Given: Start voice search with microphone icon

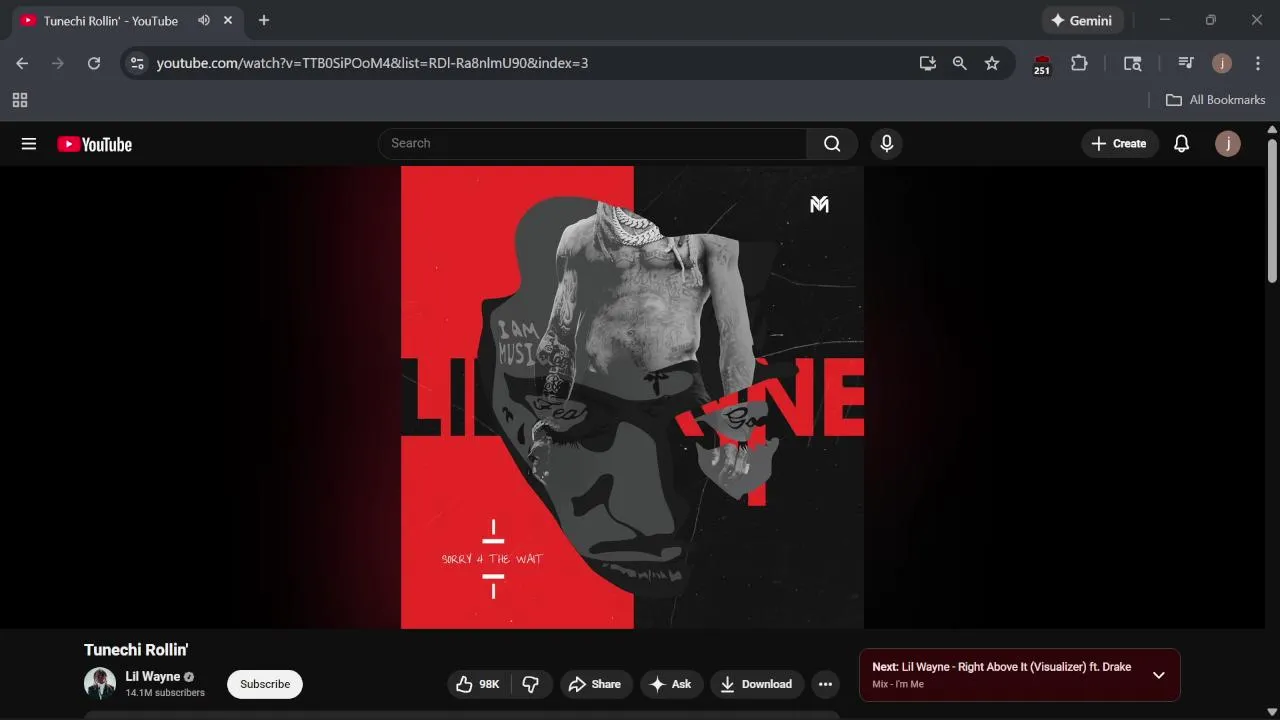Looking at the screenshot, I should (x=886, y=144).
